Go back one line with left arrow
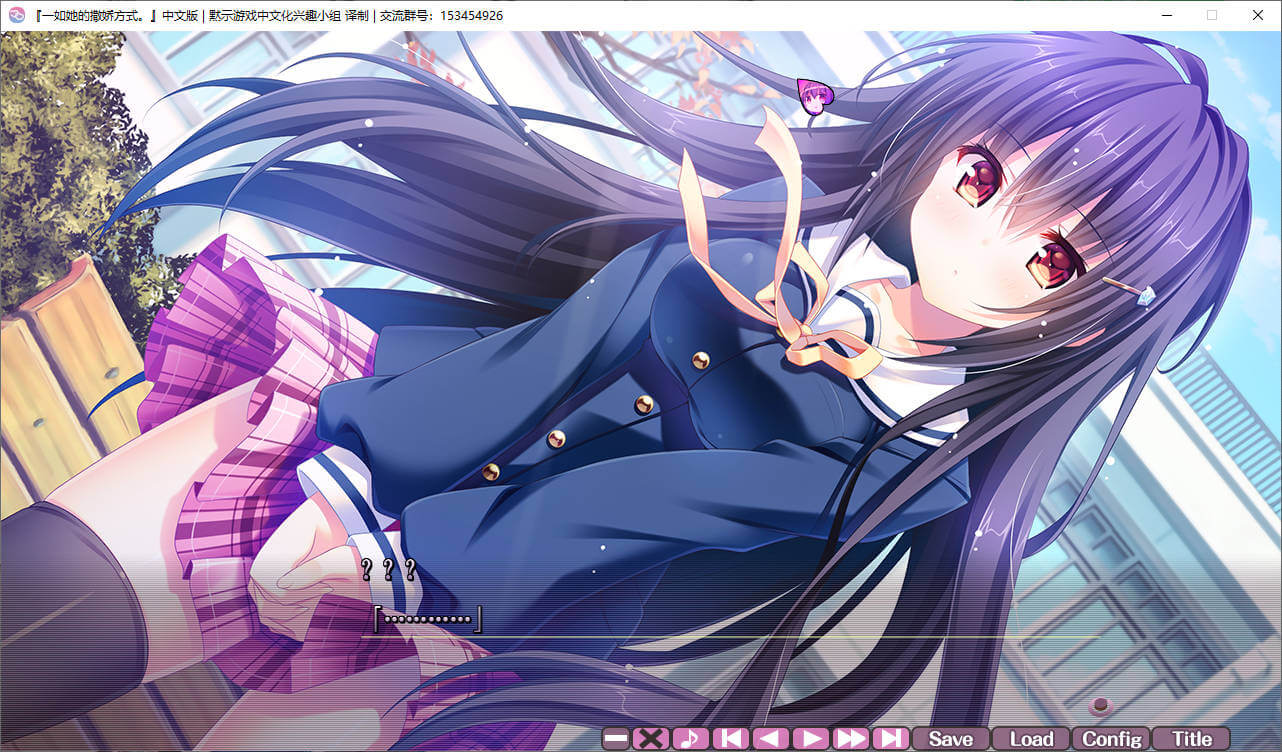 [x=770, y=739]
